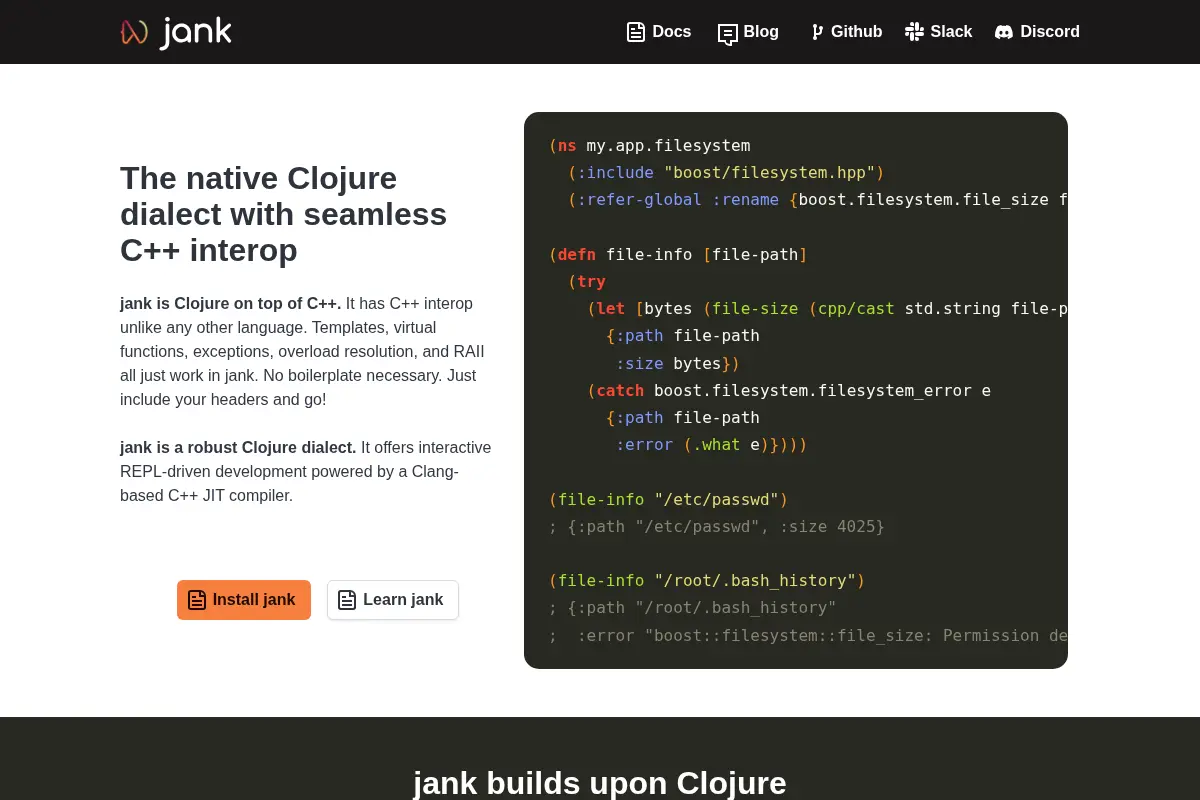The image size is (1200, 800).
Task: Go to the Github link
Action: click(846, 32)
